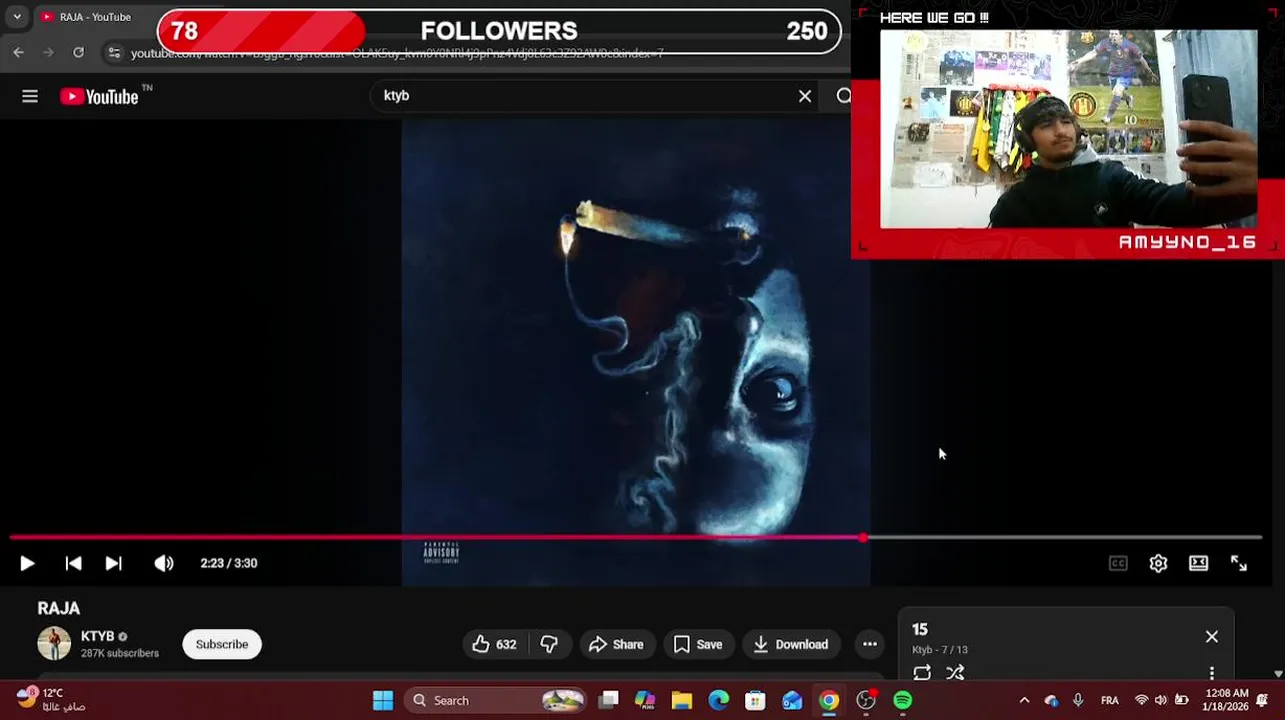Screen dimensions: 1285x720
Task: Open the Chrome tab search dropdown arrow
Action: point(17,17)
